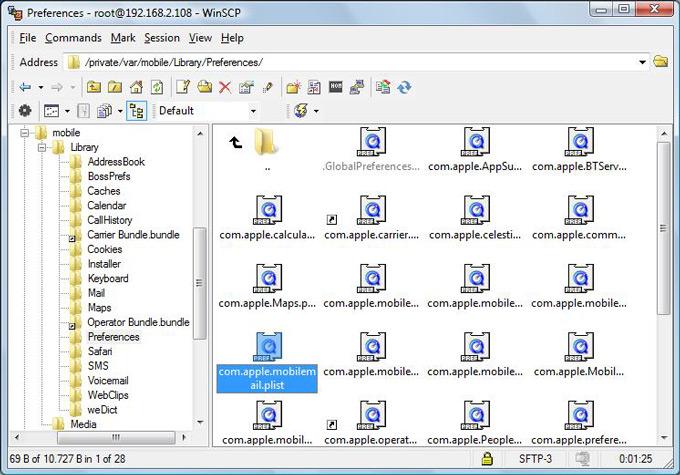Open the Help menu
680x475 pixels.
(x=232, y=38)
